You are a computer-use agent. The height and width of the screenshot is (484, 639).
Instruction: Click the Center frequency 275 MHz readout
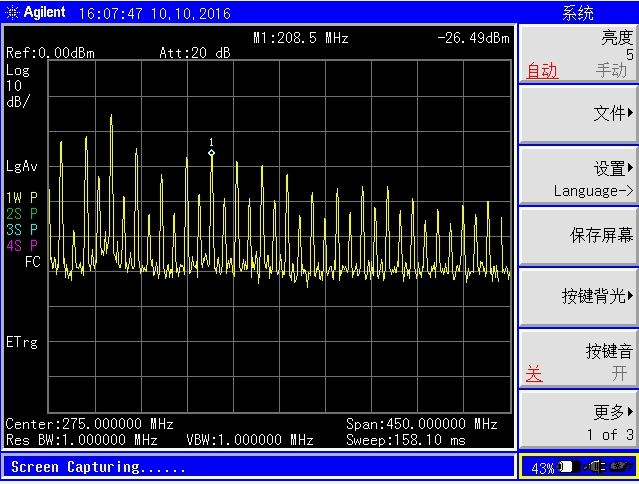pyautogui.click(x=90, y=424)
